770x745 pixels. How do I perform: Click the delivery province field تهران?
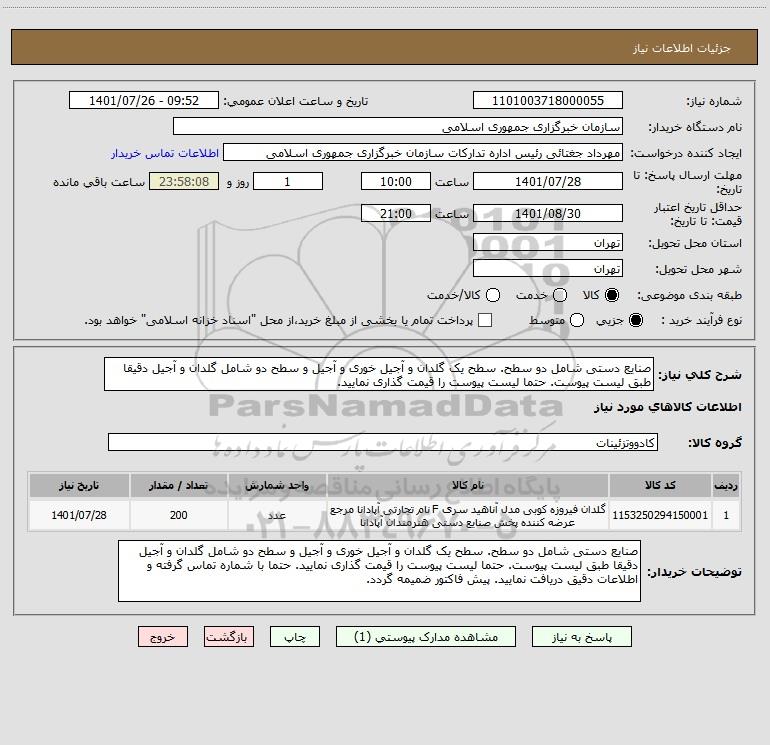548,242
